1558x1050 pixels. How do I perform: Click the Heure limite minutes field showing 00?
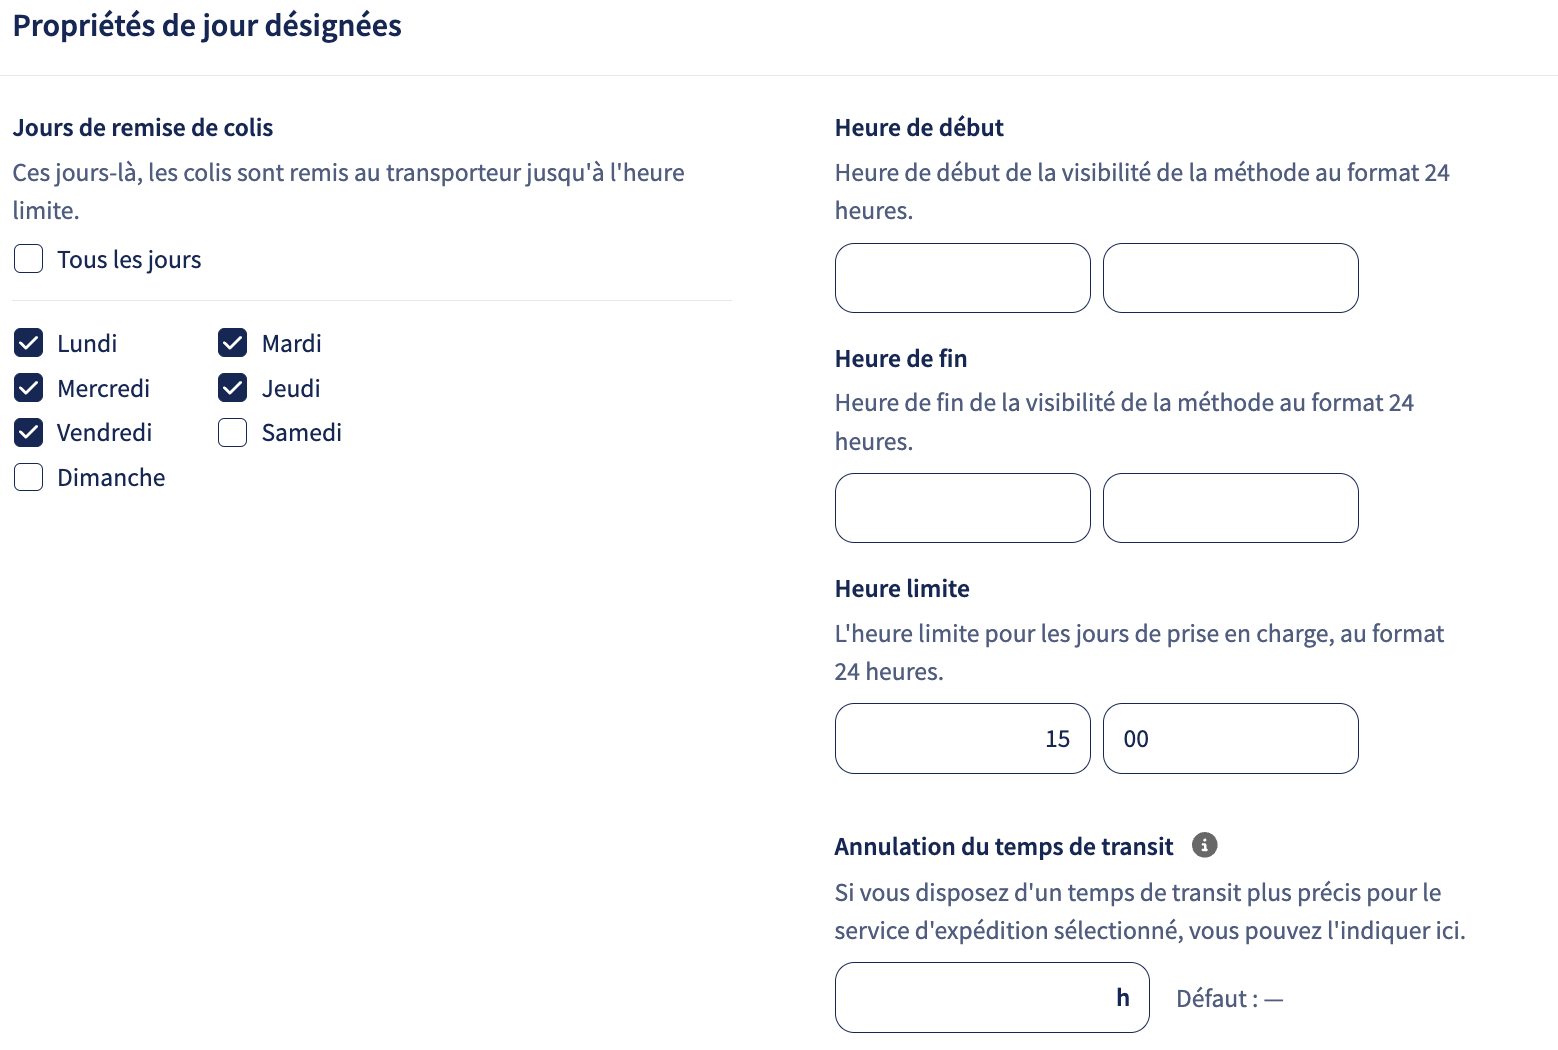point(1231,738)
